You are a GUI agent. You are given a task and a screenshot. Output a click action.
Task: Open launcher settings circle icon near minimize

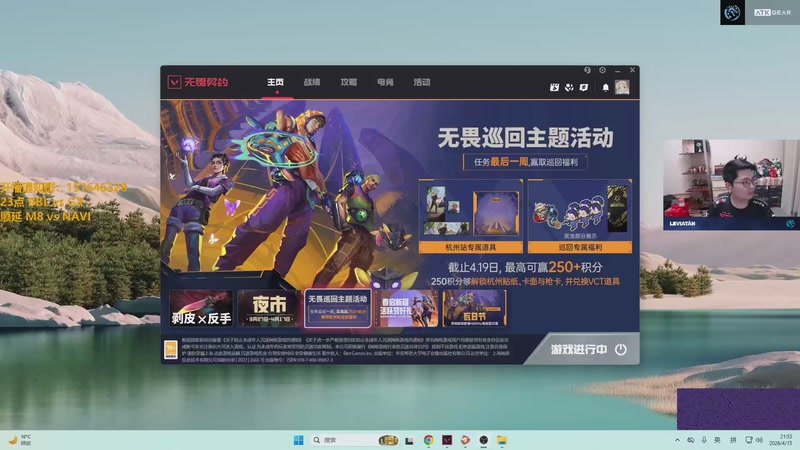pyautogui.click(x=603, y=70)
